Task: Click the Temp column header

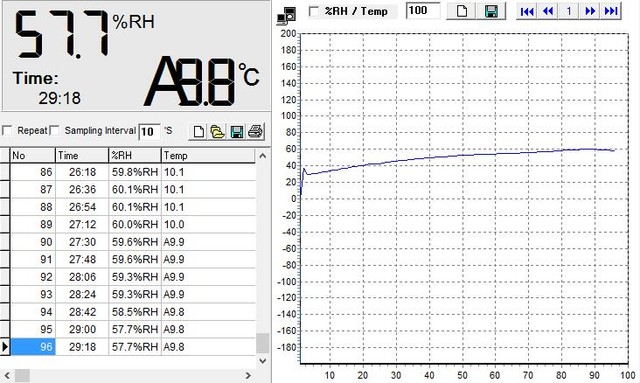Action: point(208,156)
